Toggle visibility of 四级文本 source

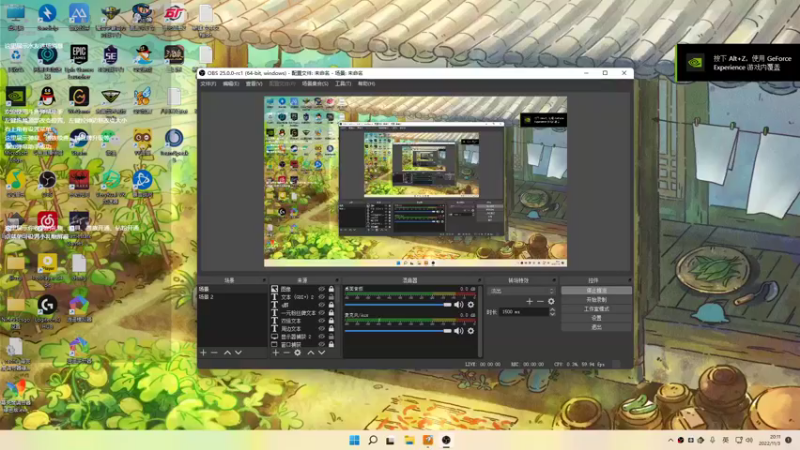[x=321, y=321]
